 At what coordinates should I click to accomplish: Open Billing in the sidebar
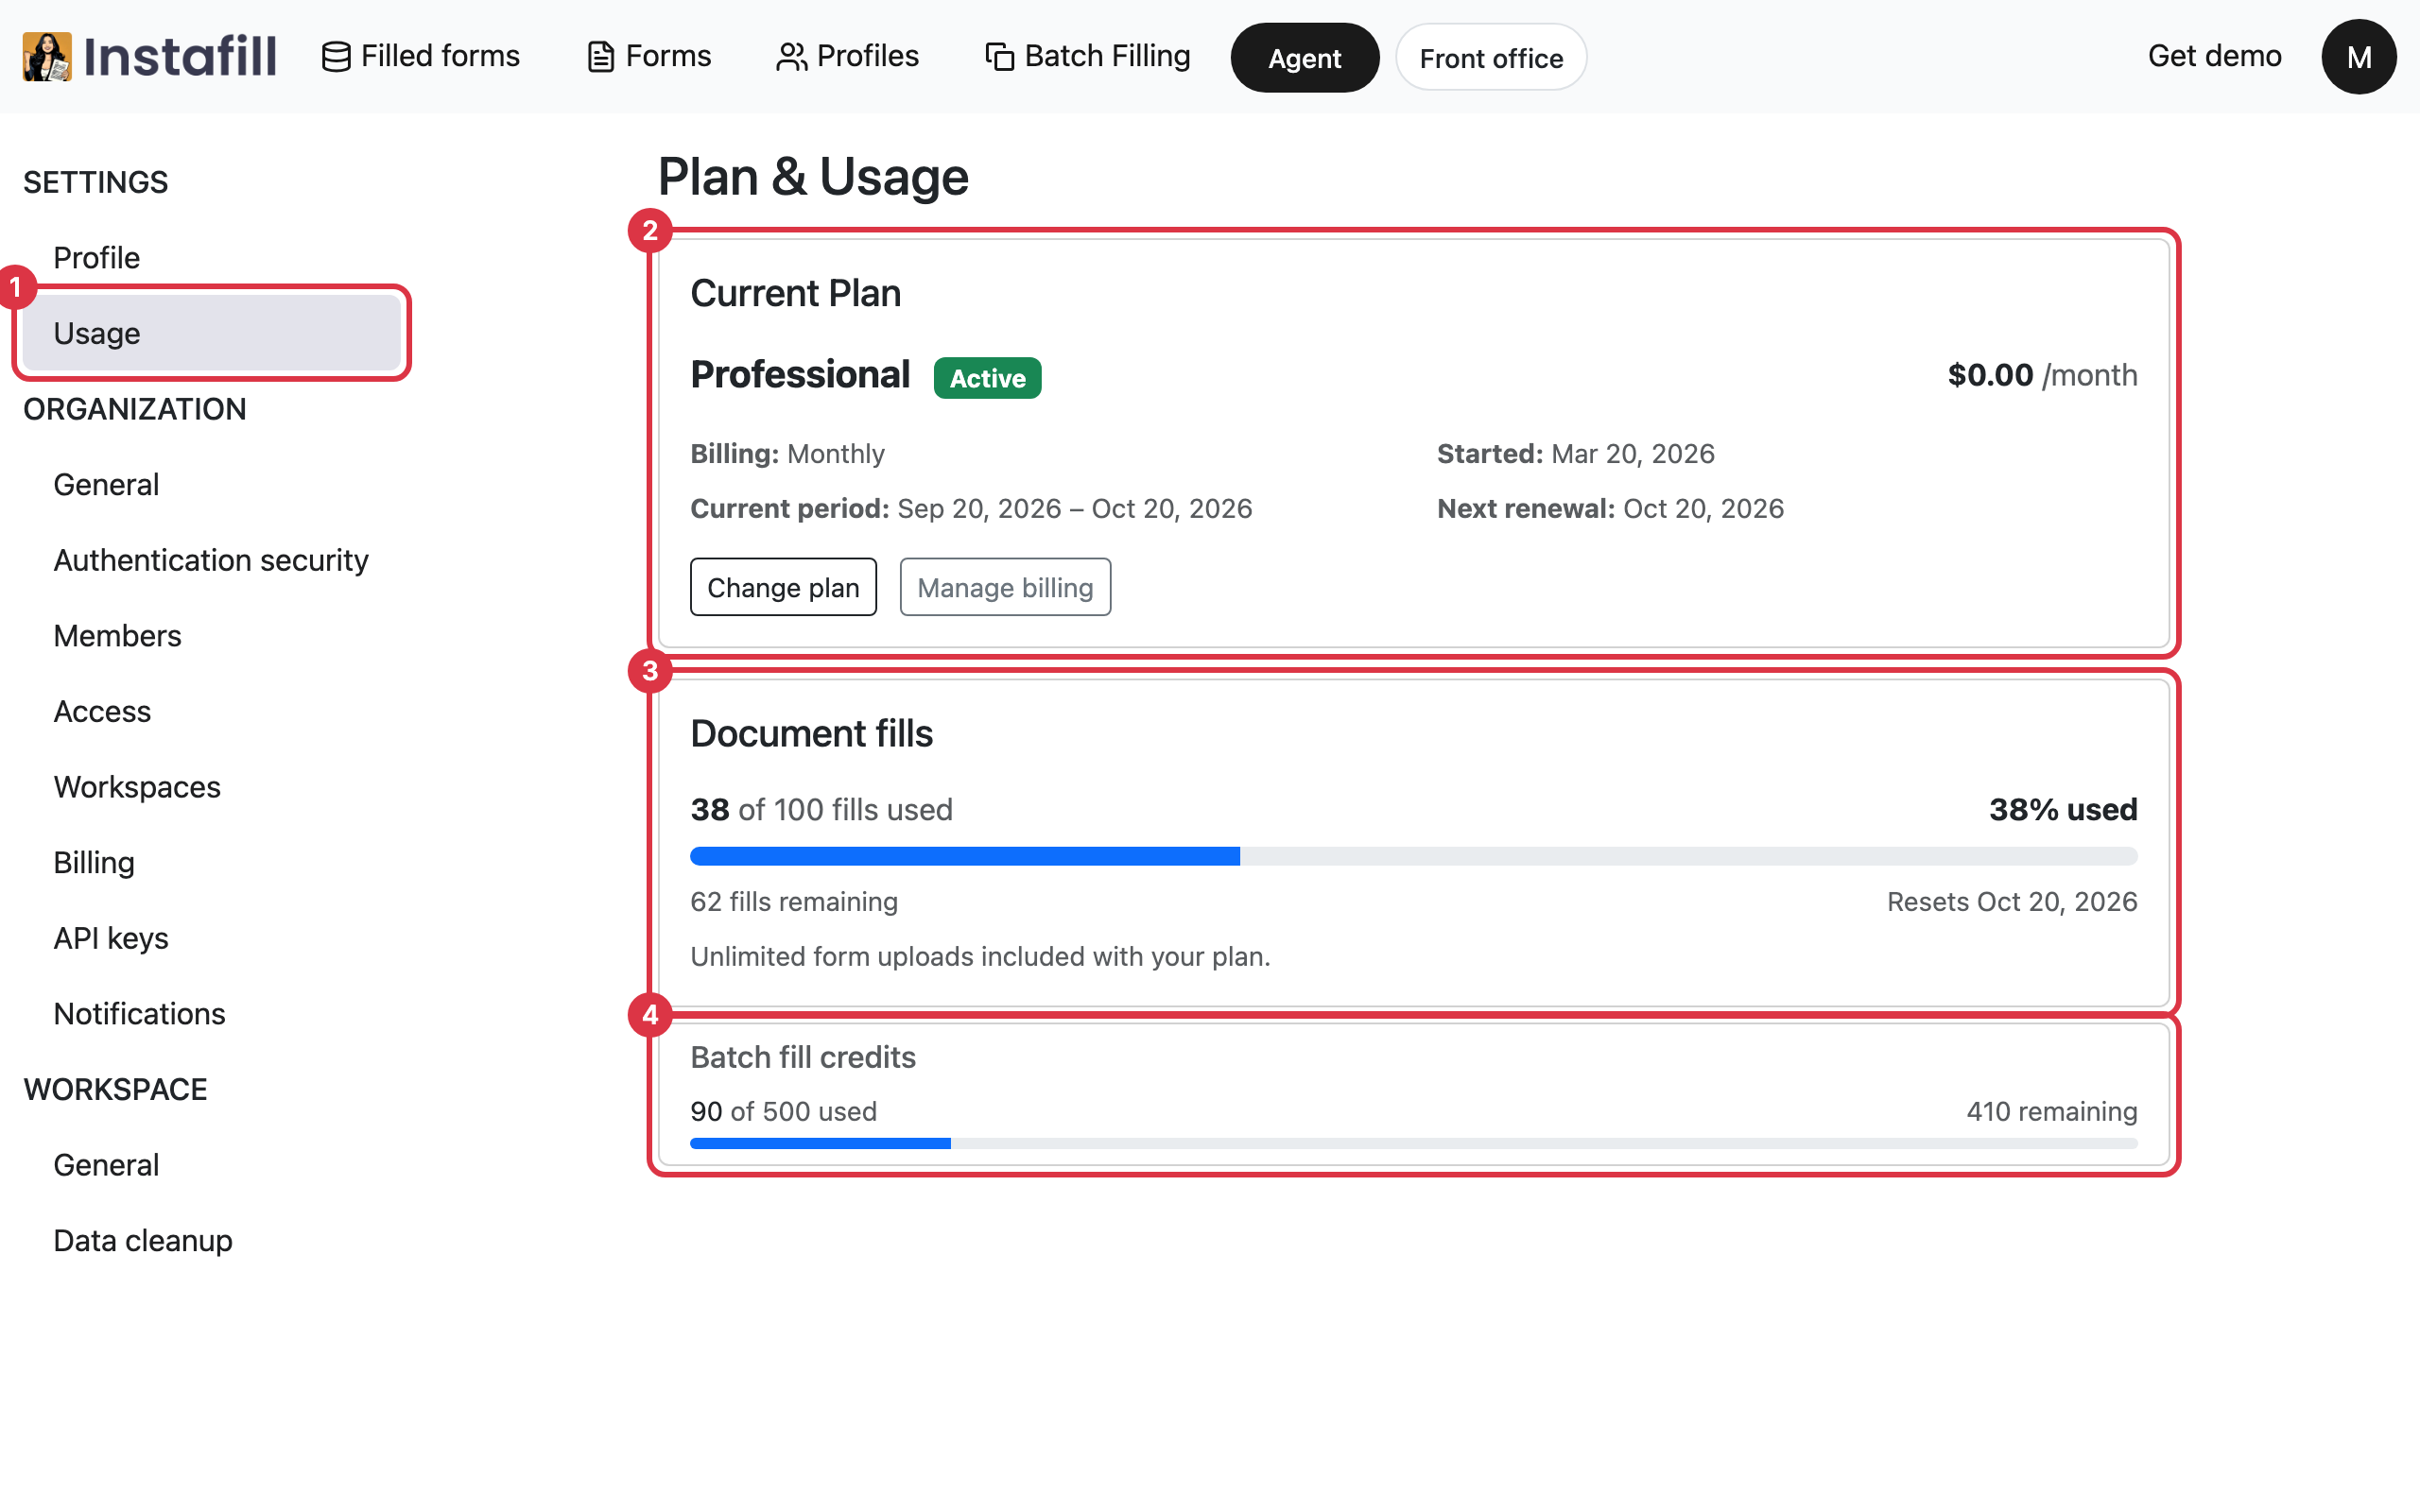coord(212,862)
